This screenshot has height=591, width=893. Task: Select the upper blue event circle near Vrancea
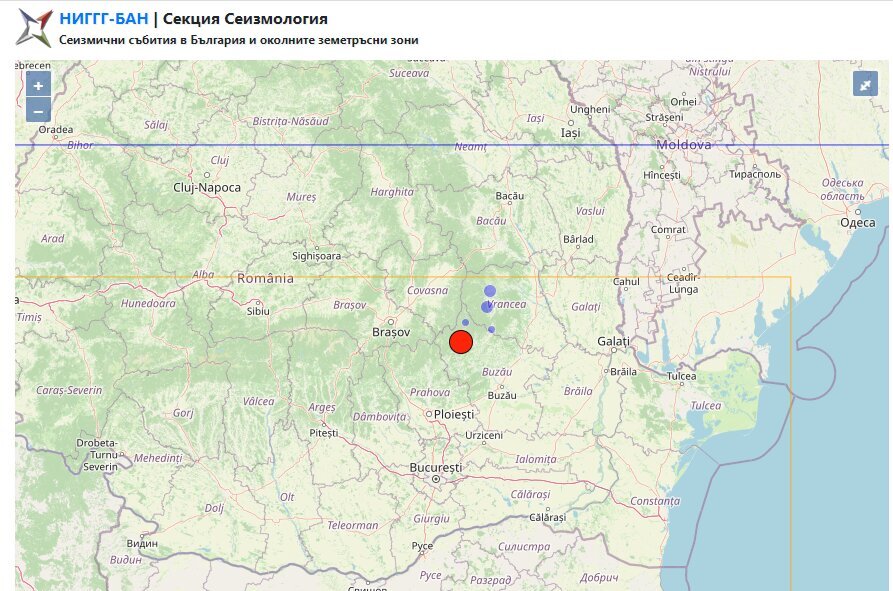[490, 291]
